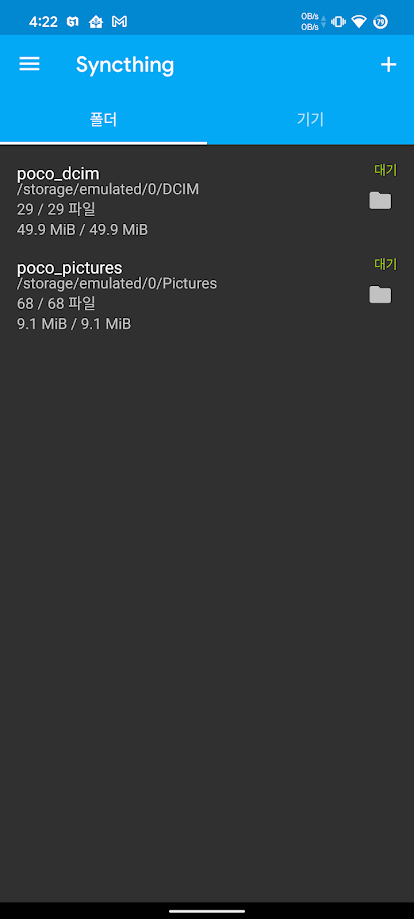Switch to the 기기 tab

310,120
